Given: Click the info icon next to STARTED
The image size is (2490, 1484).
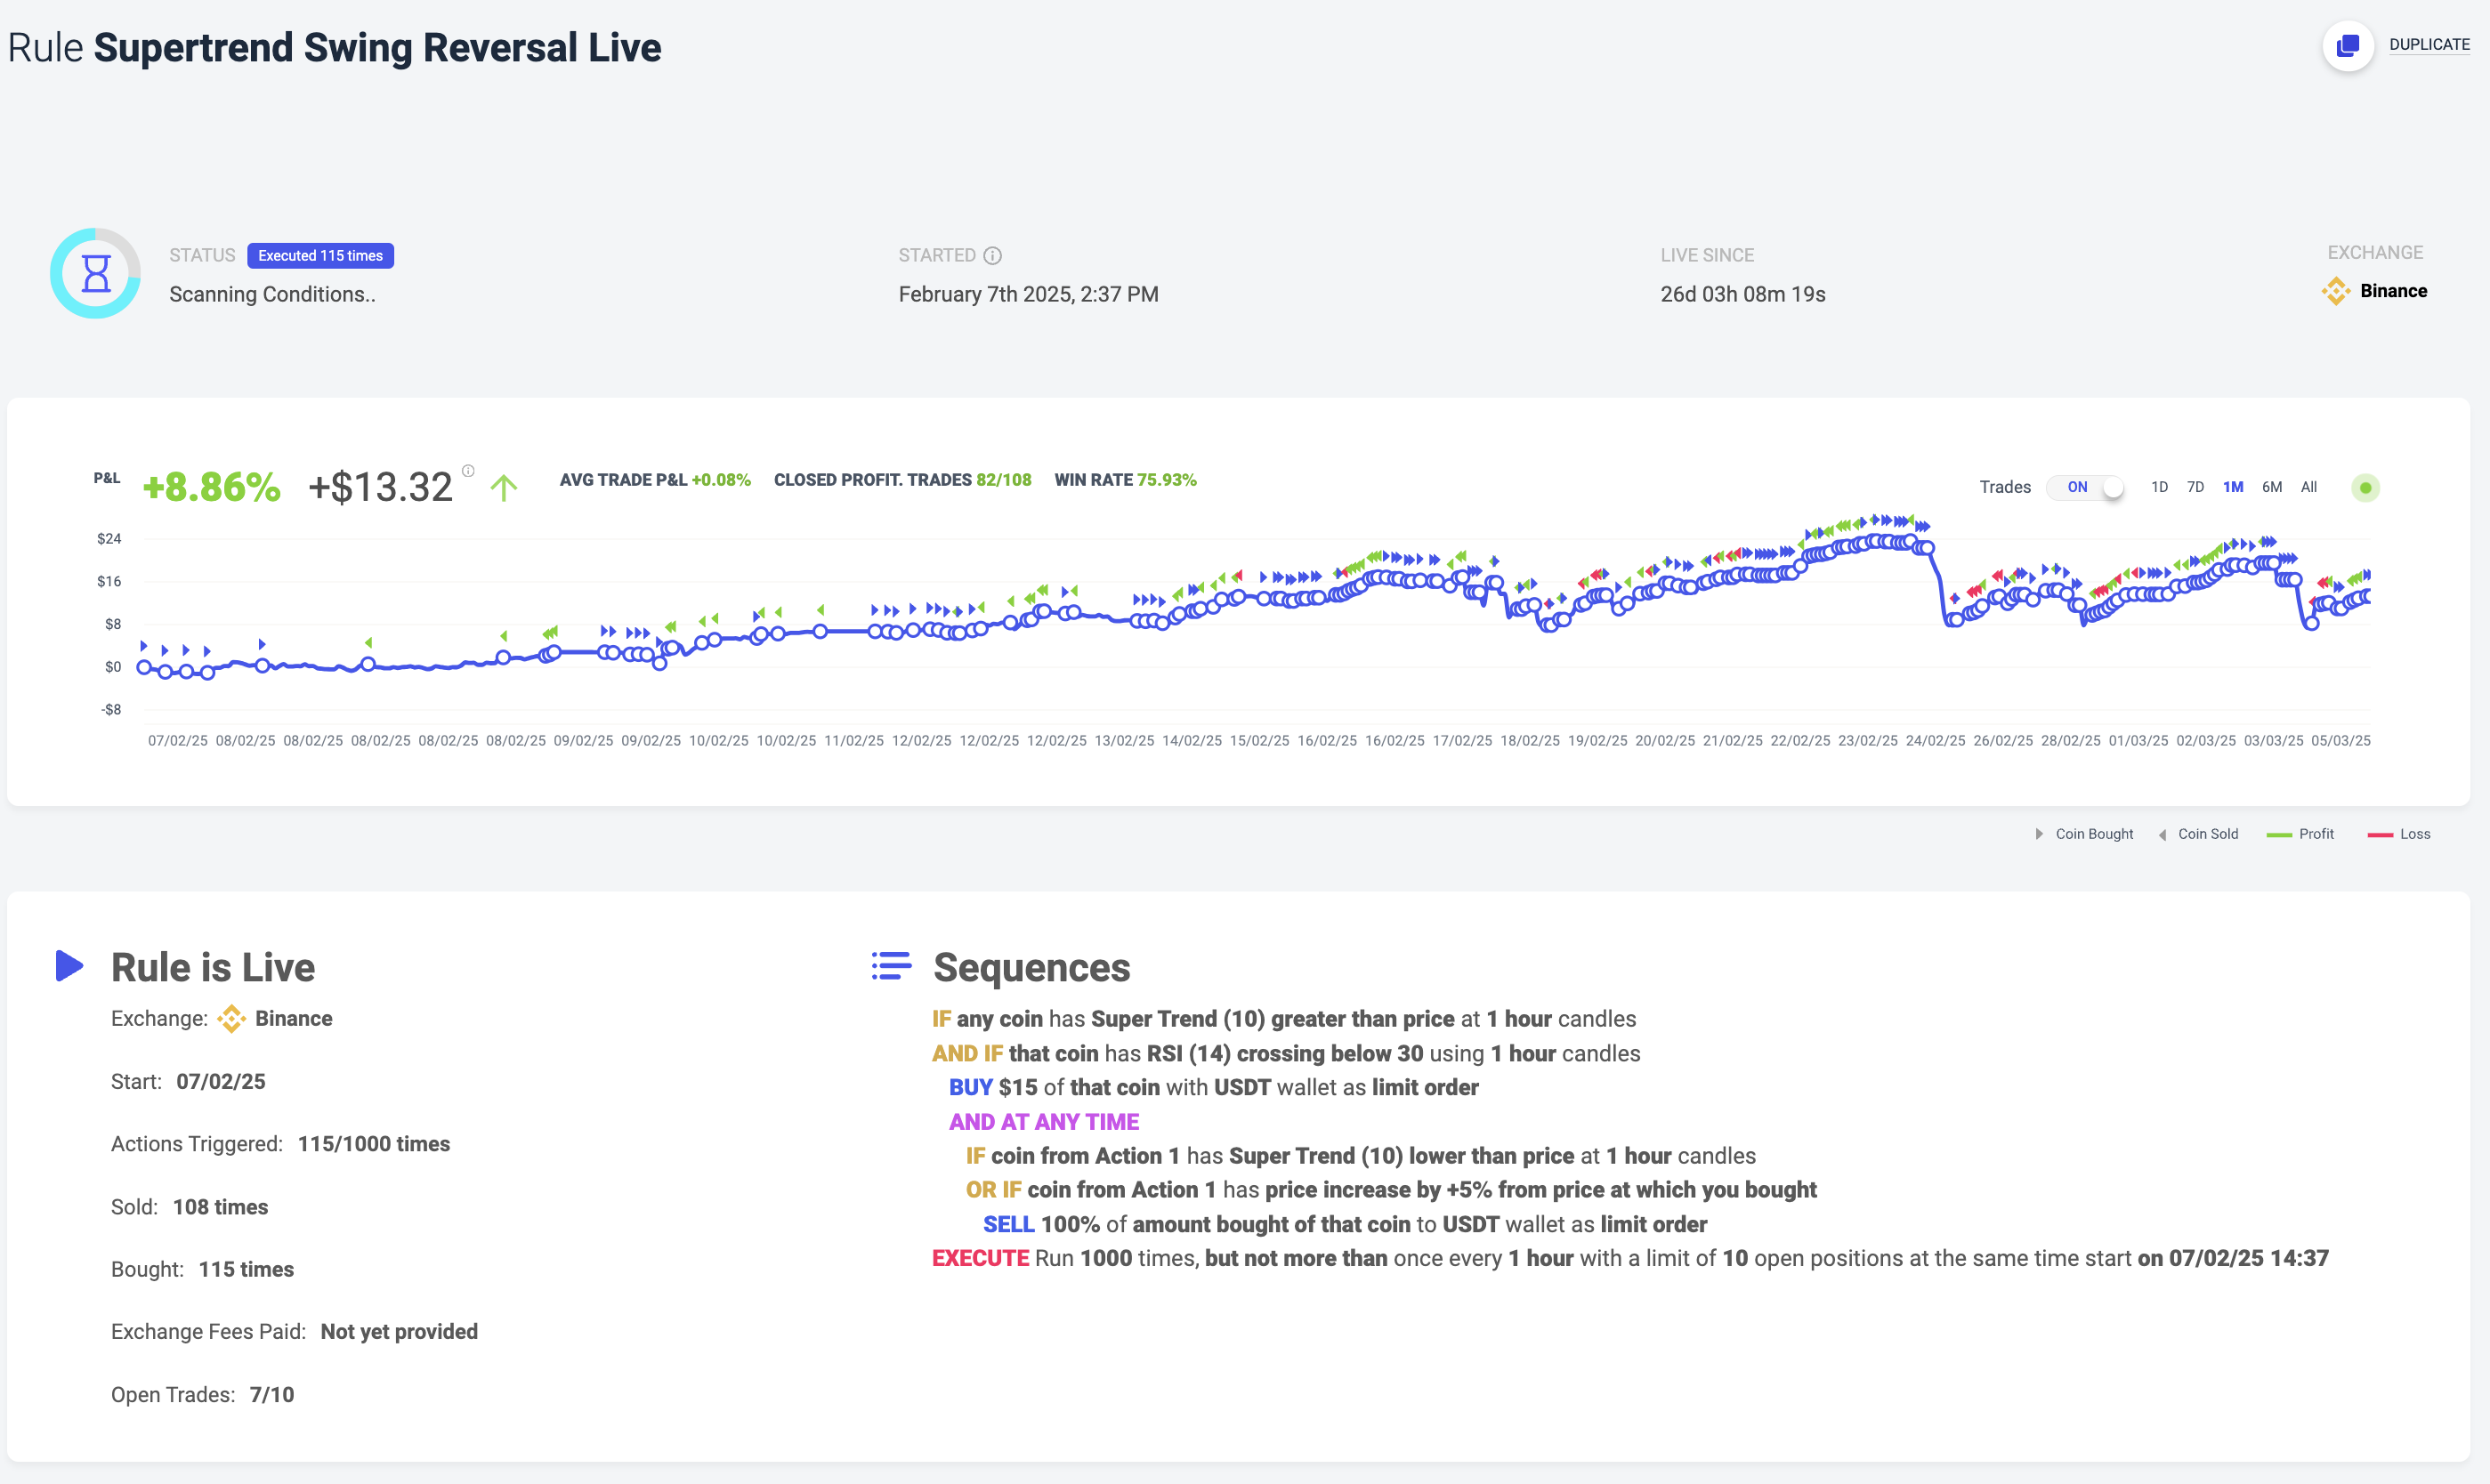Looking at the screenshot, I should pyautogui.click(x=992, y=256).
